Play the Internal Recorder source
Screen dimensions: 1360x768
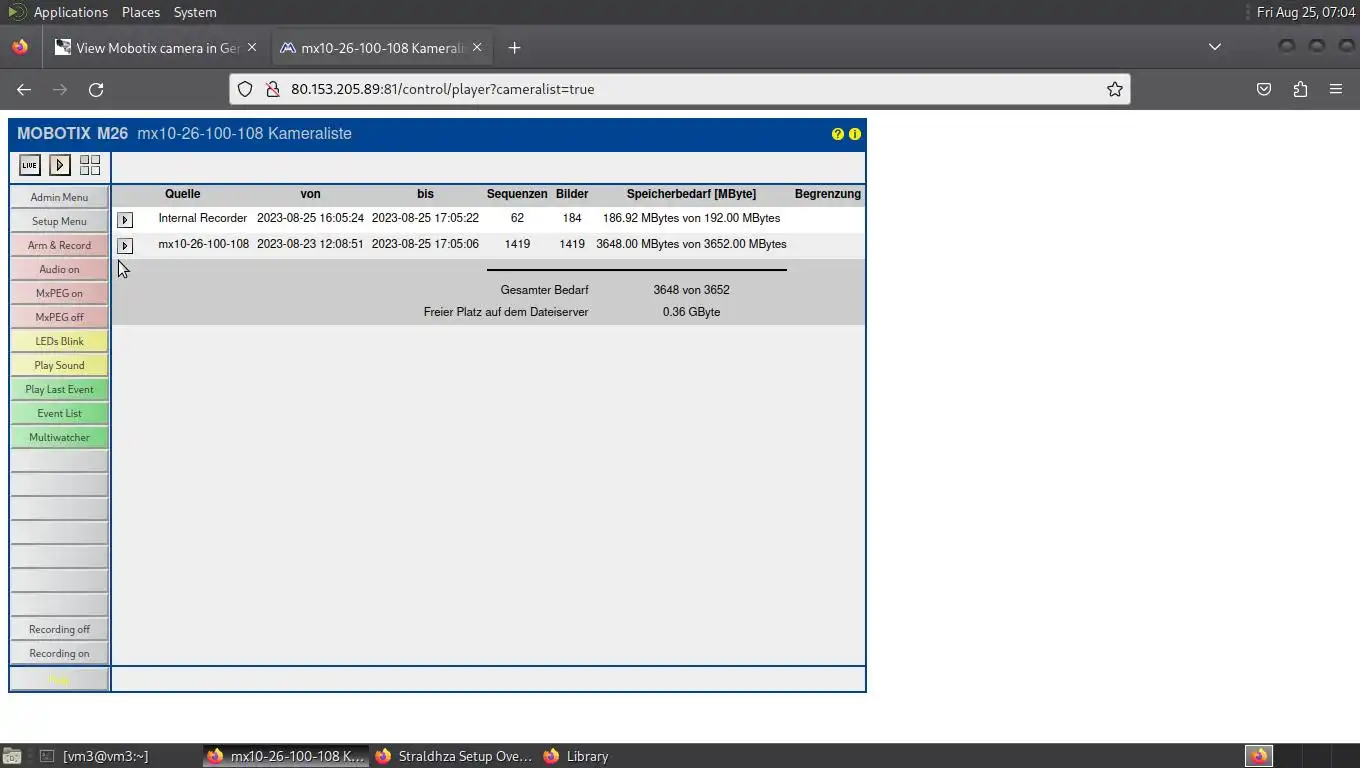pyautogui.click(x=125, y=219)
